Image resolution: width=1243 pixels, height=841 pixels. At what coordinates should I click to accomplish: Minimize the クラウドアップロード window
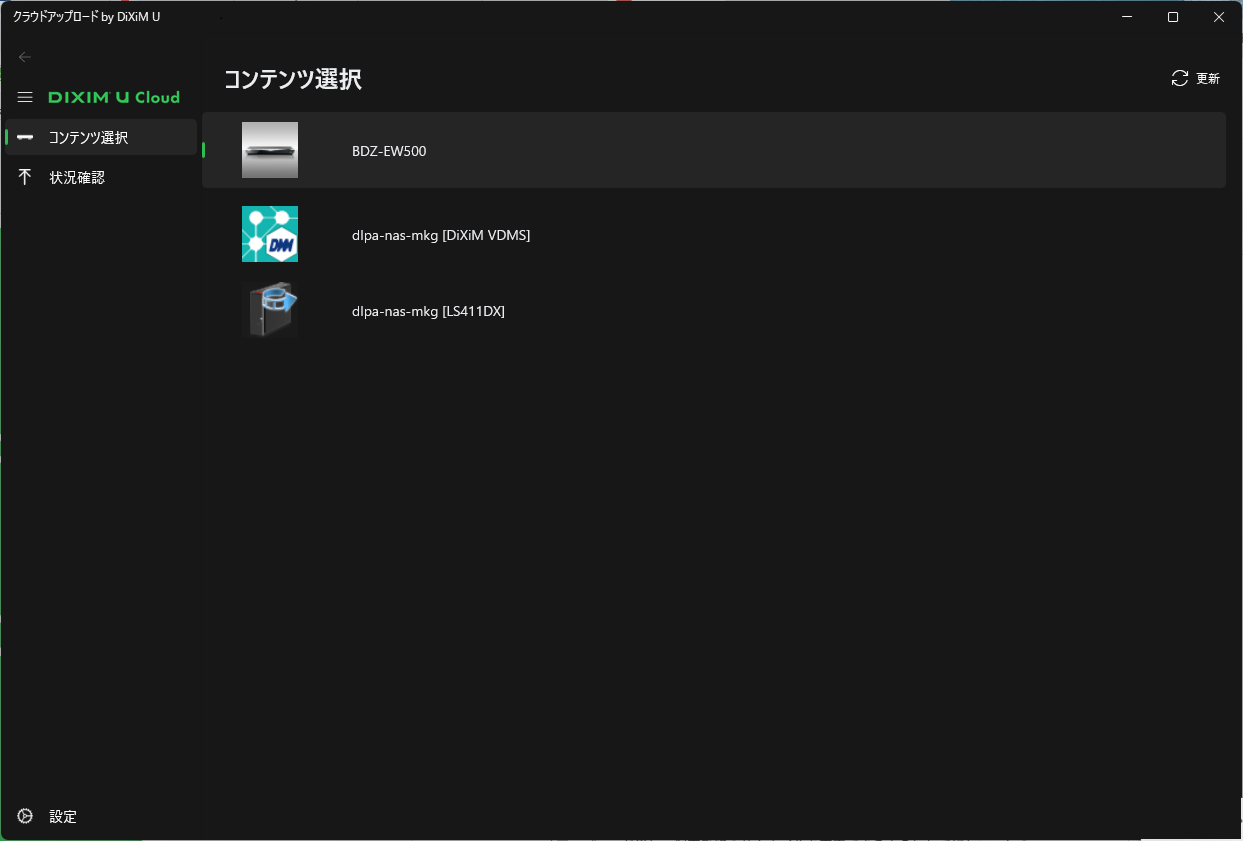[x=1127, y=17]
